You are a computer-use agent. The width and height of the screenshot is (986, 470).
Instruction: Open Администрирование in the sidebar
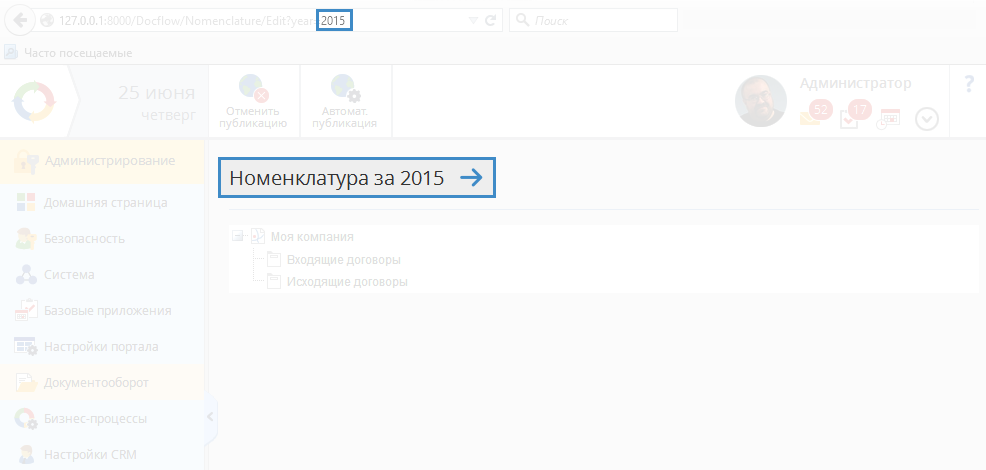(109, 161)
